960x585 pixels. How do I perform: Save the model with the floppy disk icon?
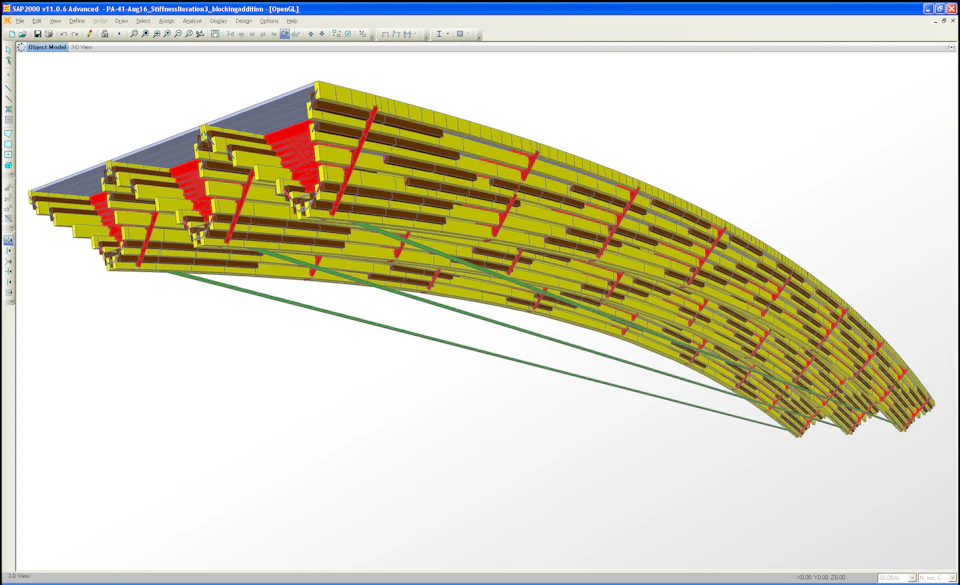37,34
